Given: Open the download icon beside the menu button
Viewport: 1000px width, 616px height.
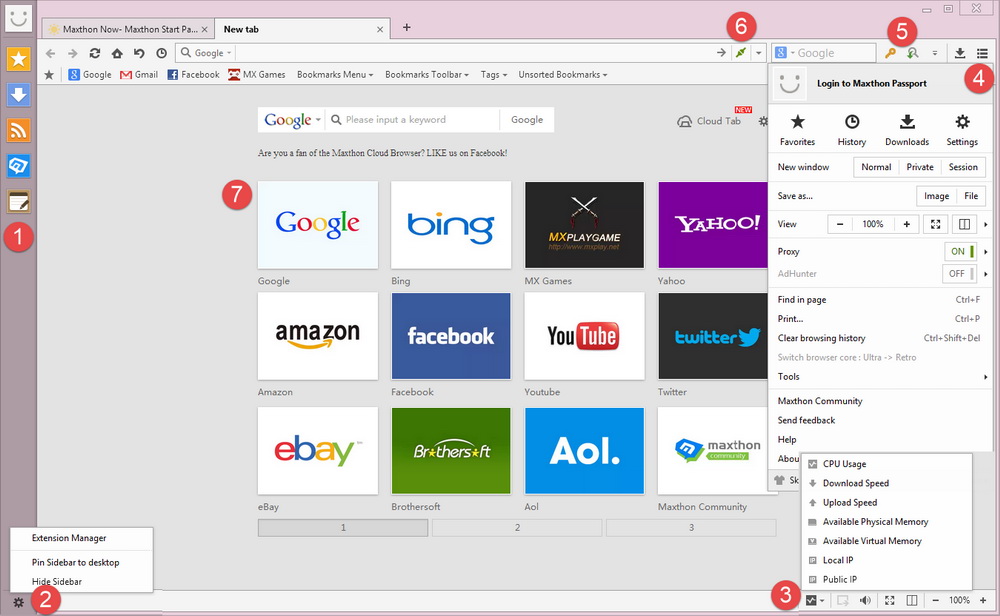Looking at the screenshot, I should click(x=959, y=53).
